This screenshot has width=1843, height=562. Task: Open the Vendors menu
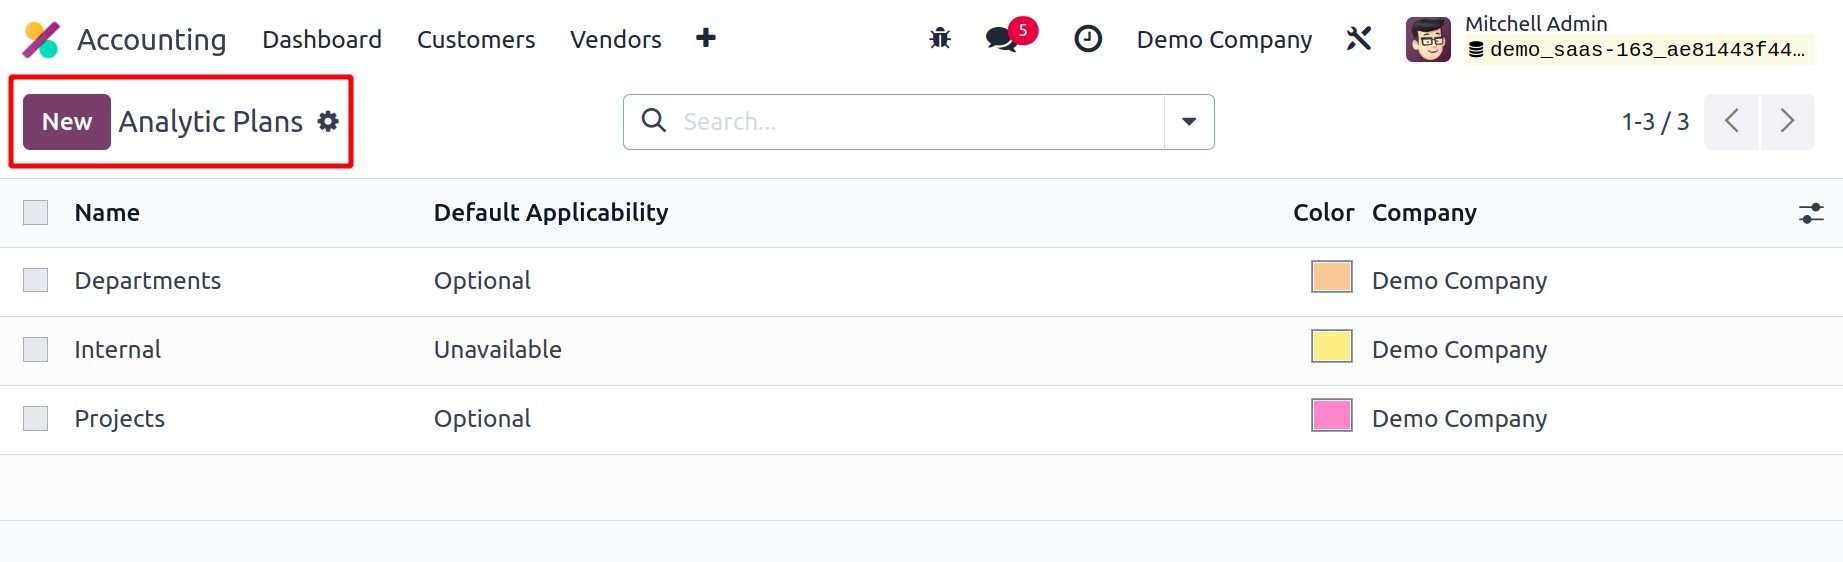pos(616,39)
